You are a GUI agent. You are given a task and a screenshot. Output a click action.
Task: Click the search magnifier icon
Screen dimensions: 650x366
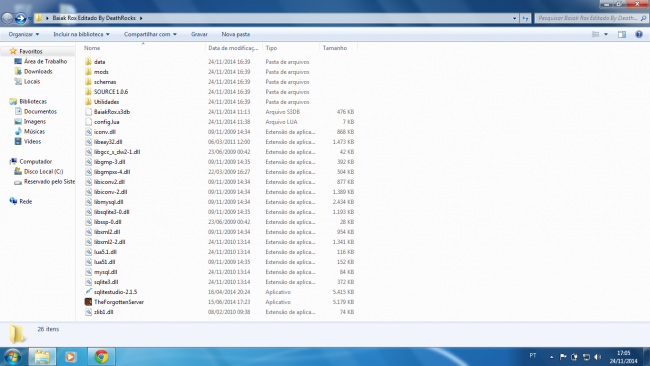pyautogui.click(x=643, y=18)
